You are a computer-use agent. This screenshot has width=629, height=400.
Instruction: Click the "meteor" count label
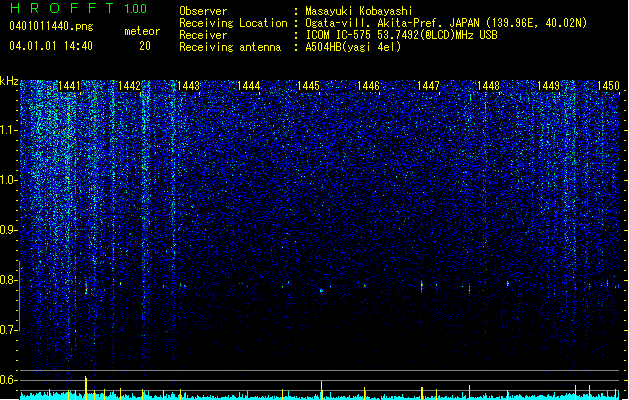pyautogui.click(x=142, y=31)
